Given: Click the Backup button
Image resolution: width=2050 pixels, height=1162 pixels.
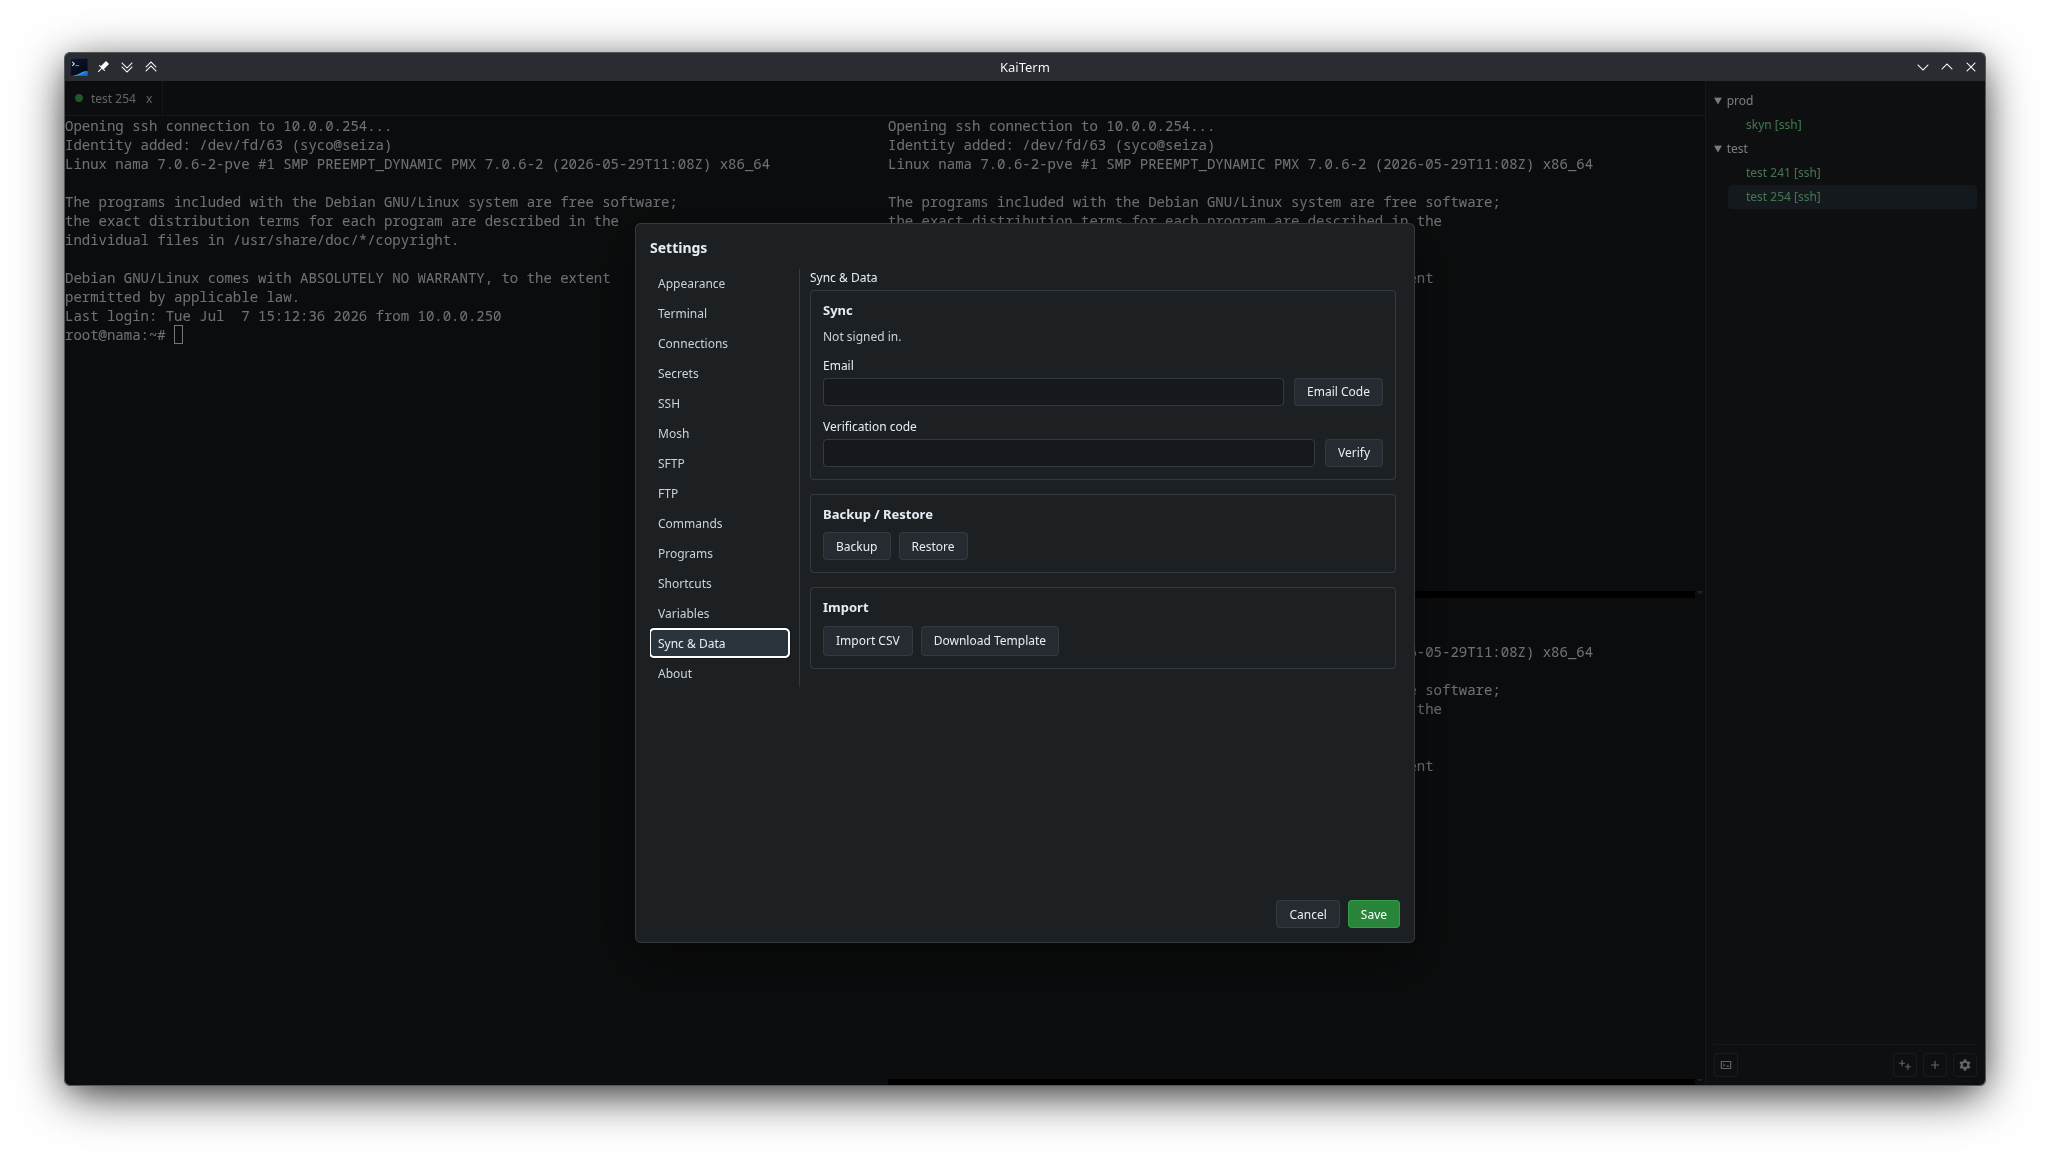Looking at the screenshot, I should (856, 547).
